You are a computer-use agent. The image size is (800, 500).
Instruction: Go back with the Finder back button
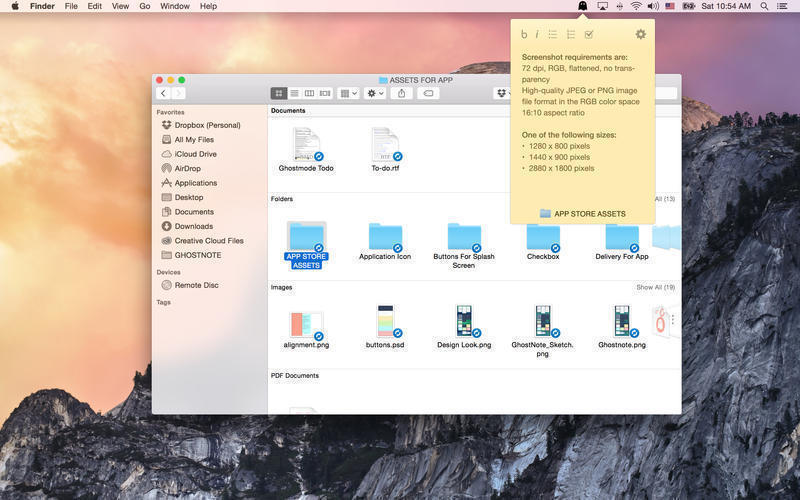(x=163, y=93)
